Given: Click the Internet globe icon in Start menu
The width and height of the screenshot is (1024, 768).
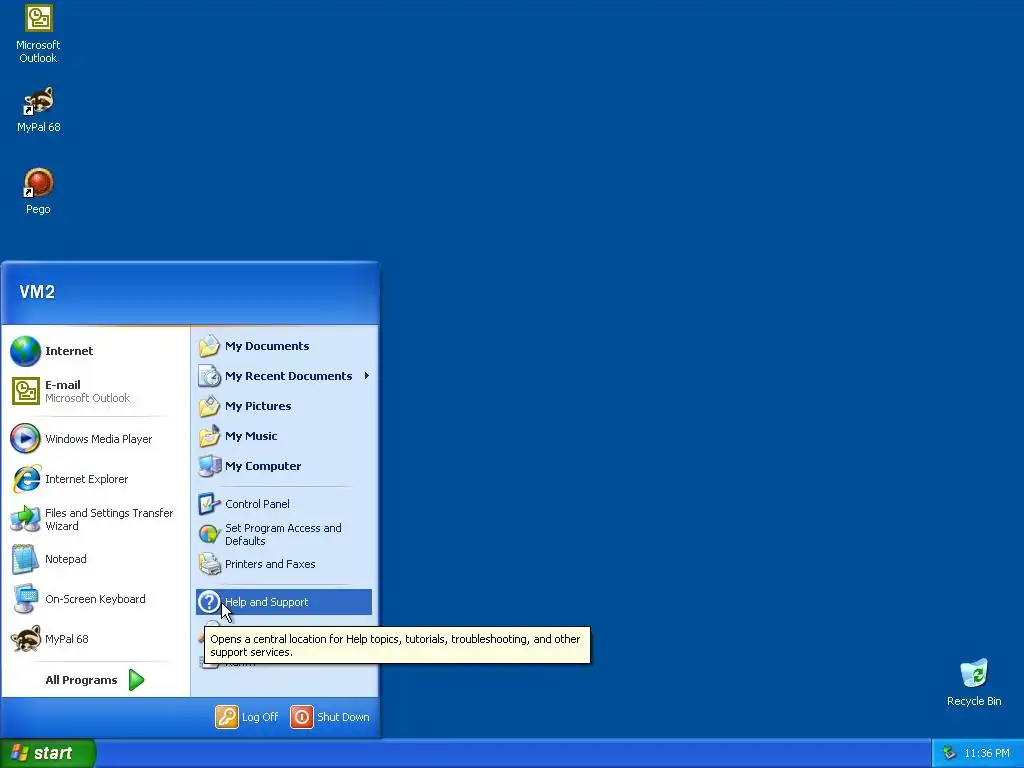Looking at the screenshot, I should 25,351.
